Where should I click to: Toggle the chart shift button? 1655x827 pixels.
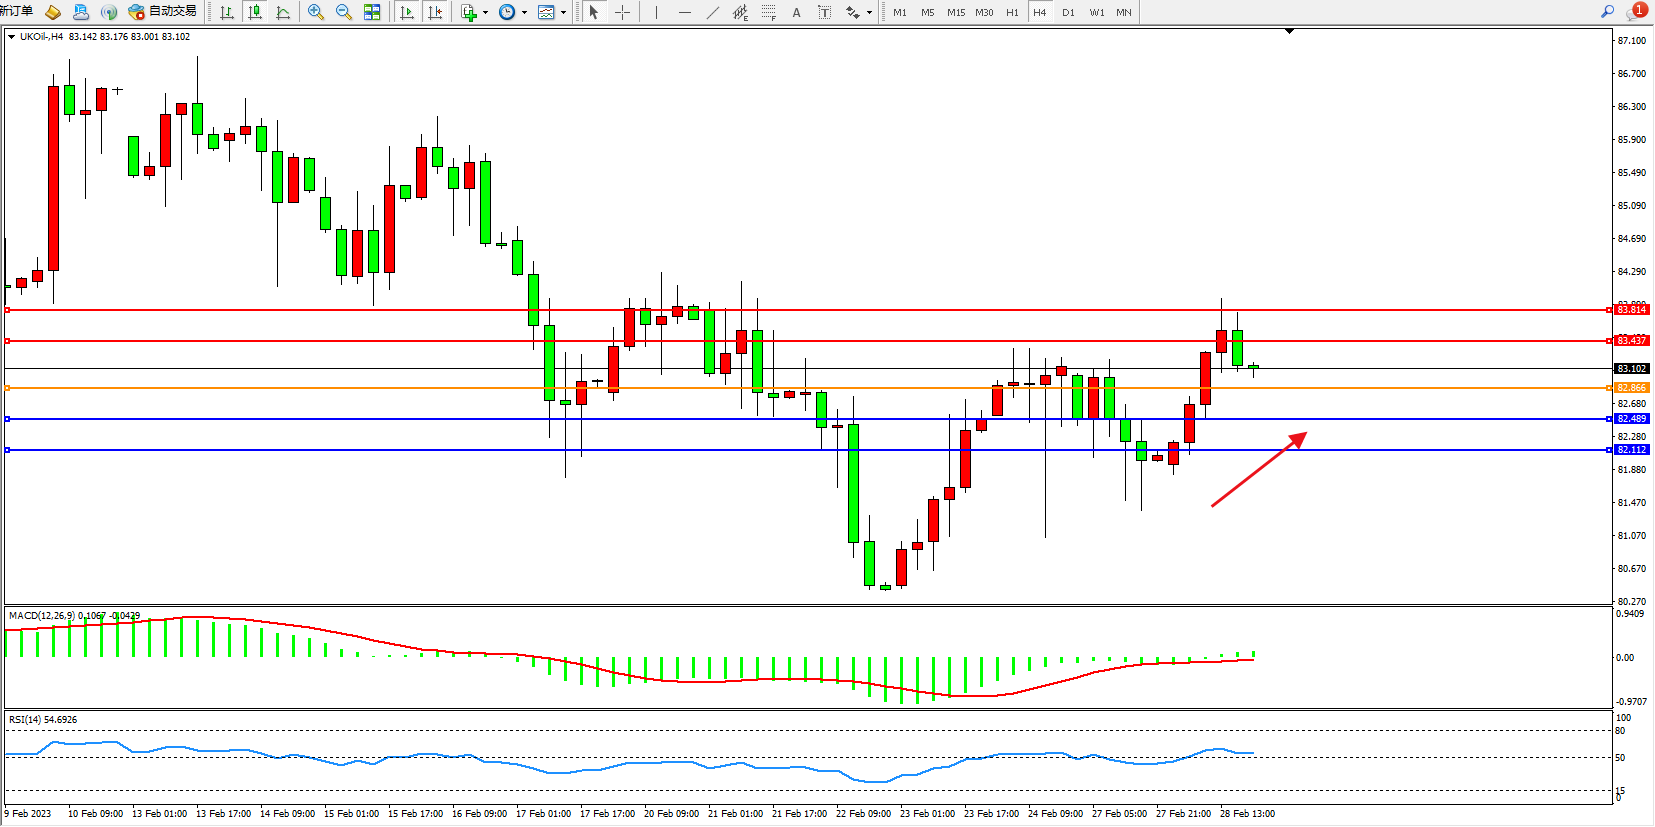pyautogui.click(x=435, y=12)
